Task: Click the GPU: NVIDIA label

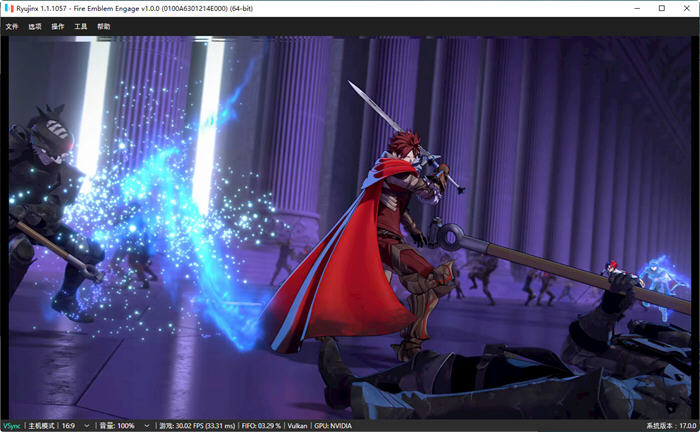Action: (x=333, y=426)
